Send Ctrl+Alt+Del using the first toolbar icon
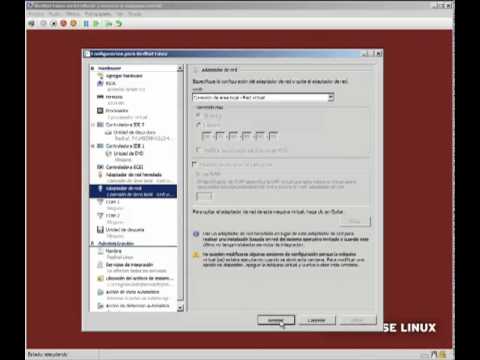 [x=32, y=24]
